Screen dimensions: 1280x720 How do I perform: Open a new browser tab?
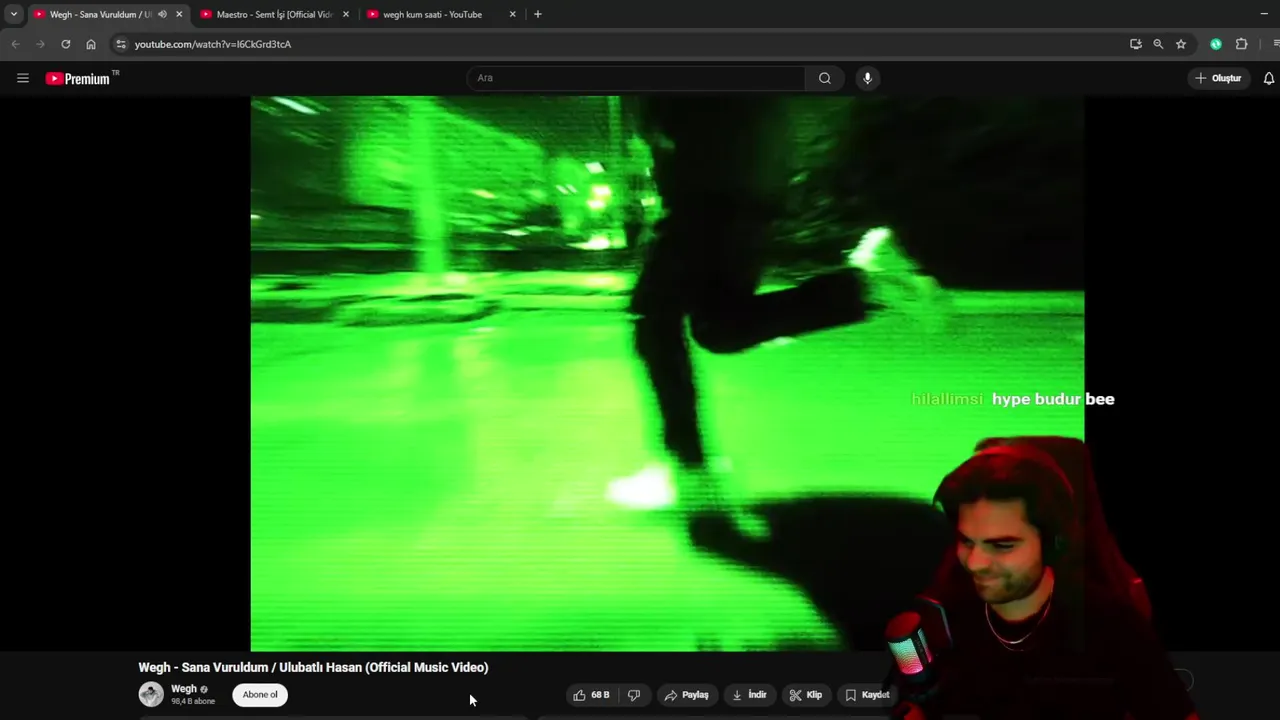[538, 14]
